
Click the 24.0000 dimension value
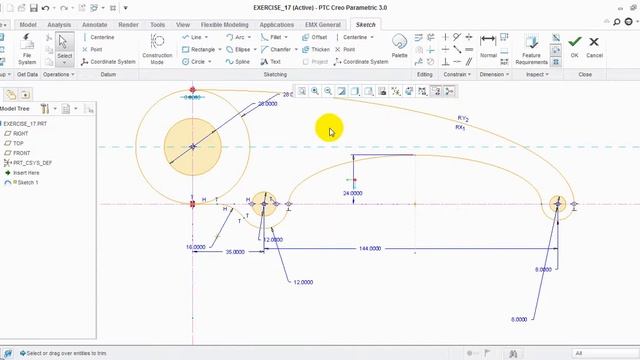pyautogui.click(x=353, y=193)
